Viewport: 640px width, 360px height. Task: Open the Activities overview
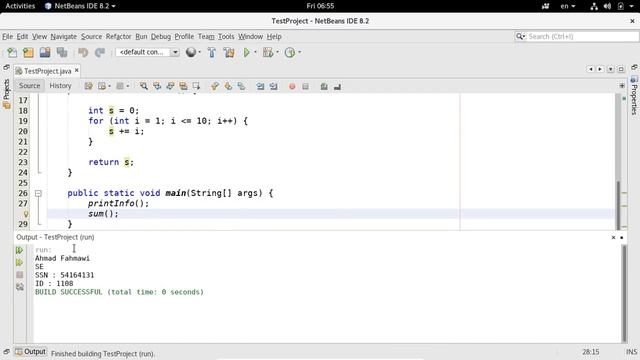20,6
